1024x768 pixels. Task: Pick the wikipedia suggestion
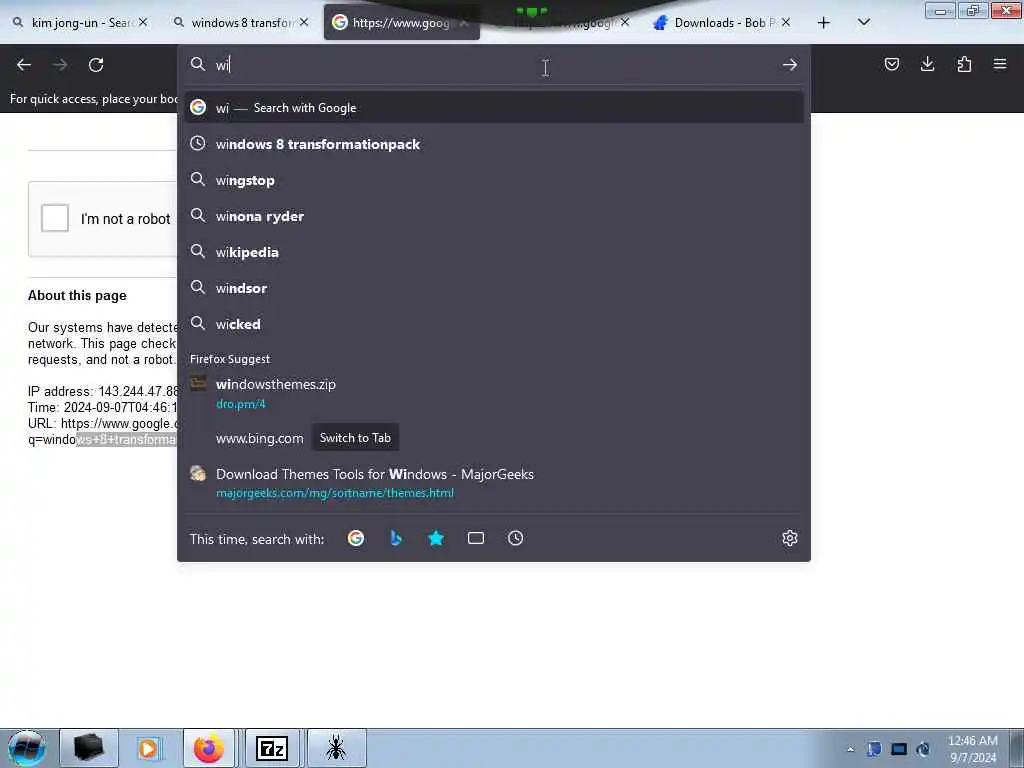[x=494, y=252]
